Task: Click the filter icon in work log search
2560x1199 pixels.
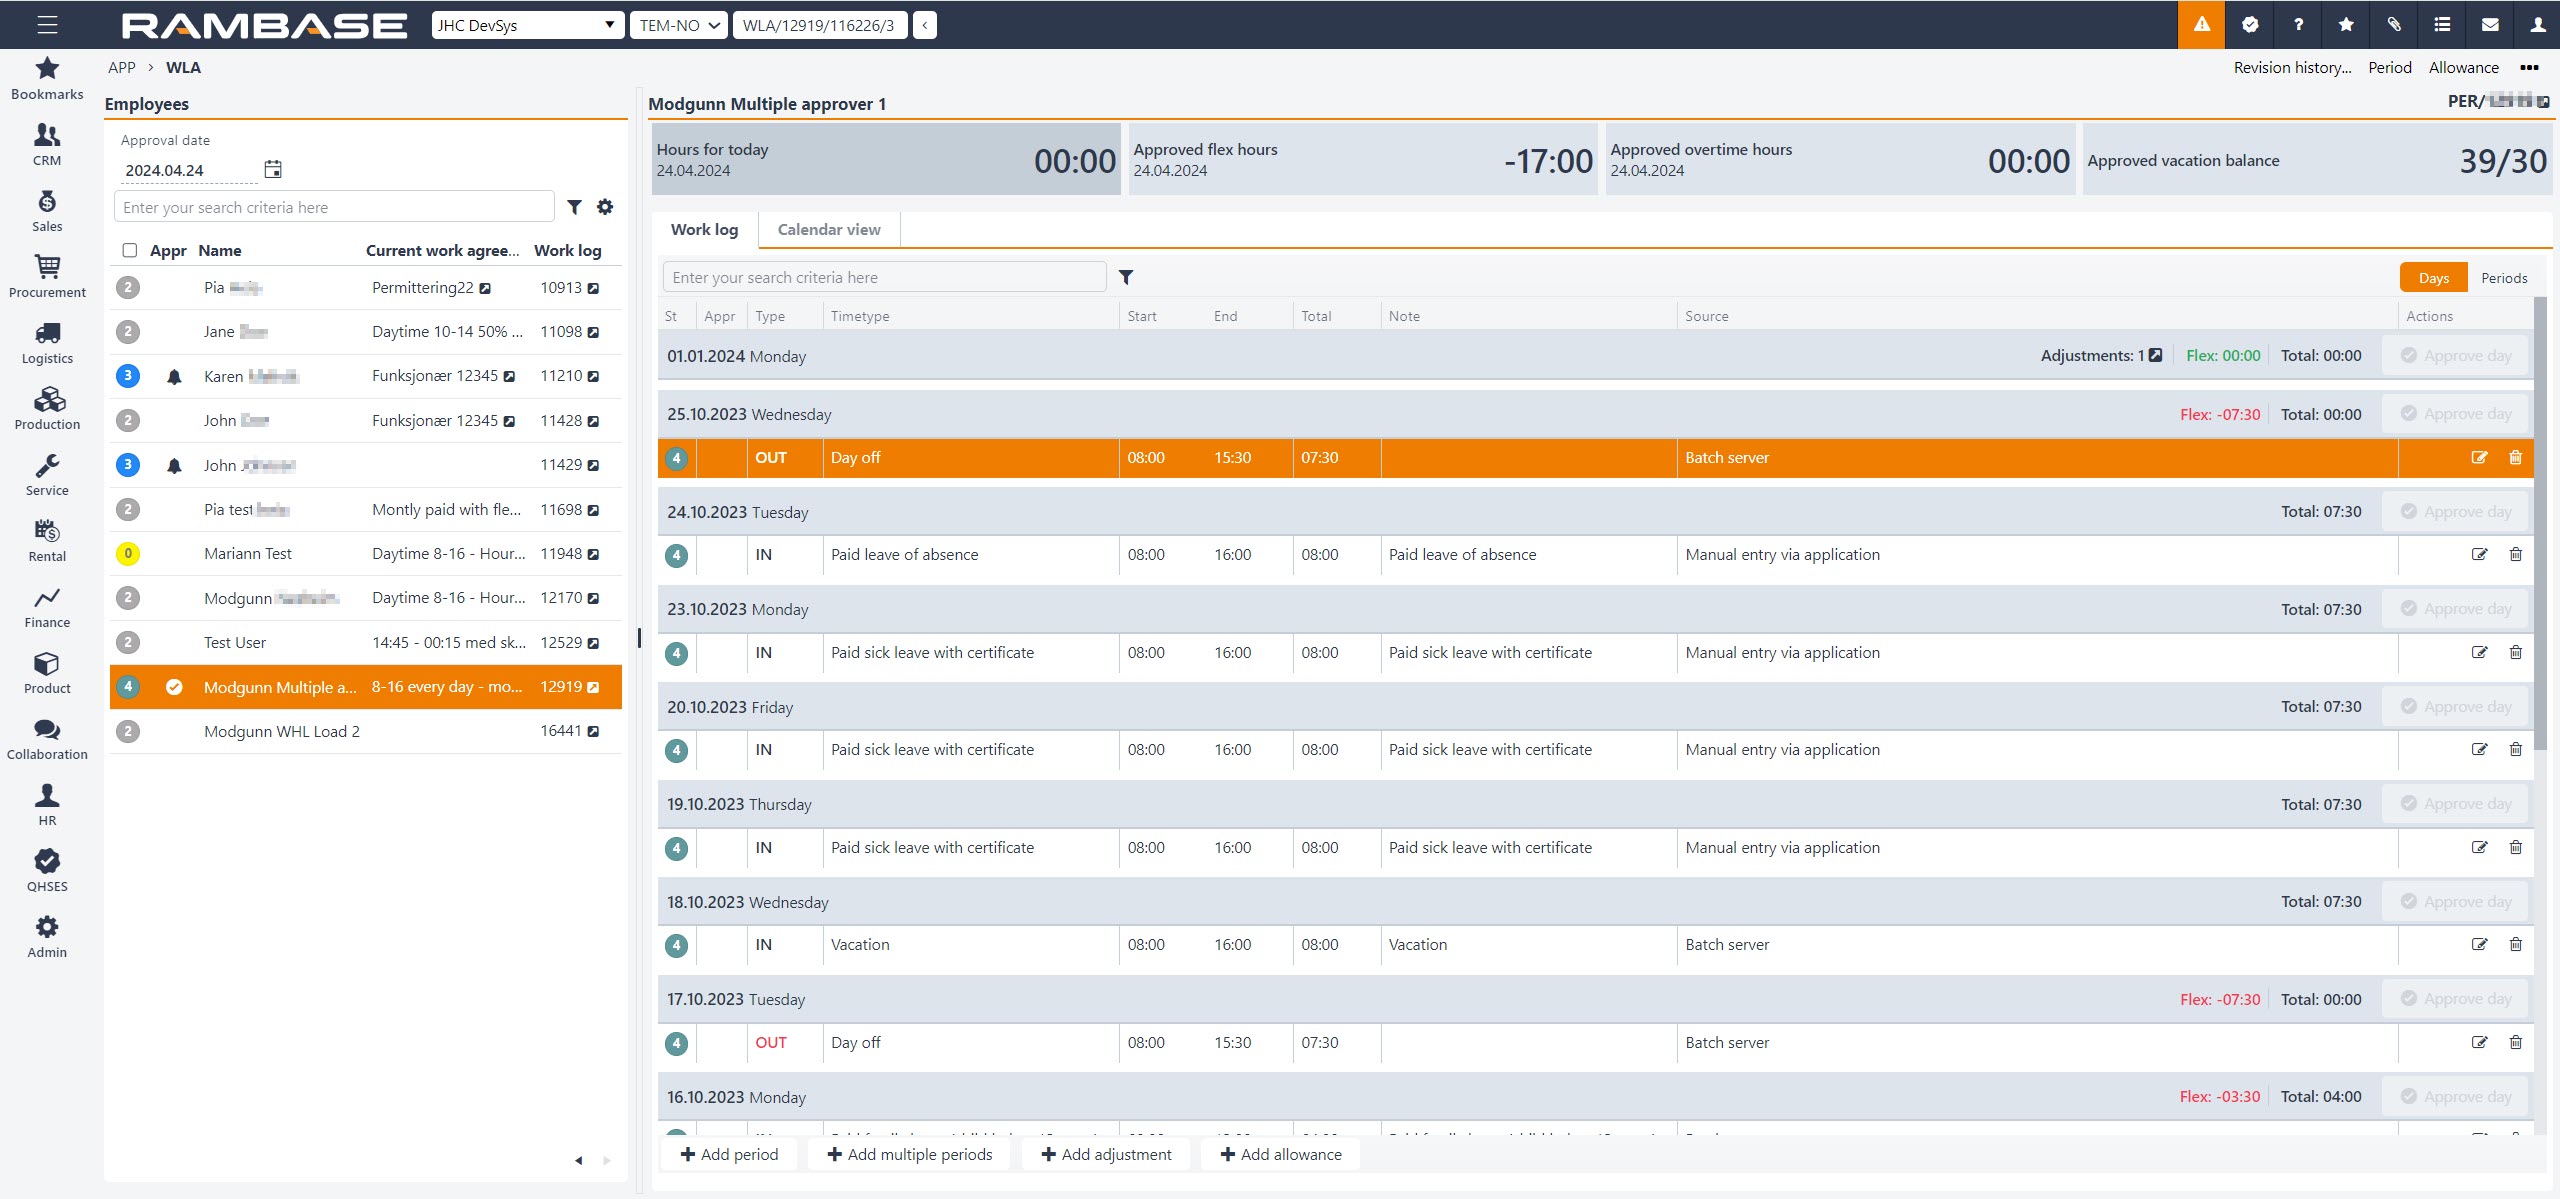Action: (x=1126, y=277)
